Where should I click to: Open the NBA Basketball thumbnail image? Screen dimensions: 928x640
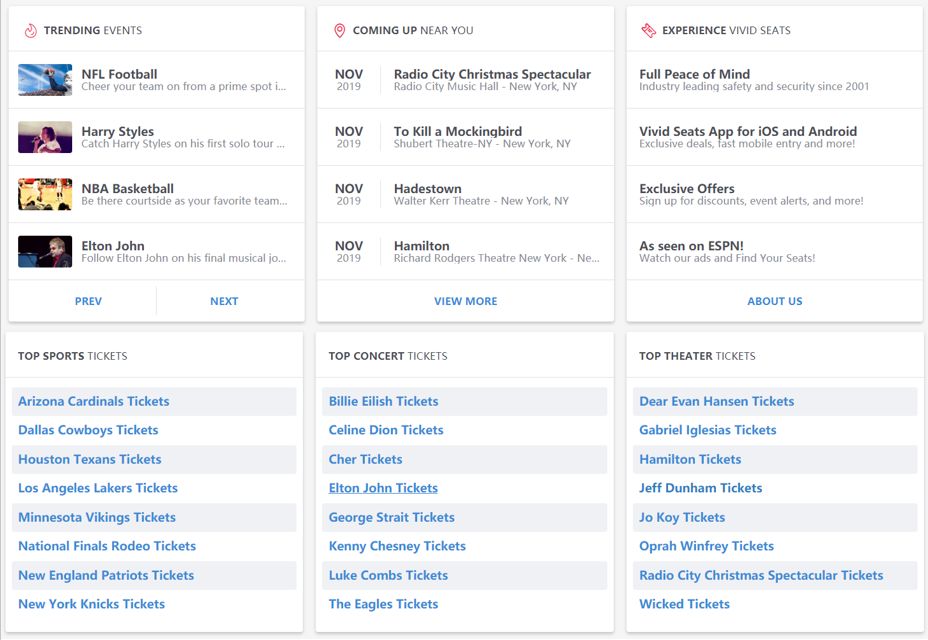point(45,194)
